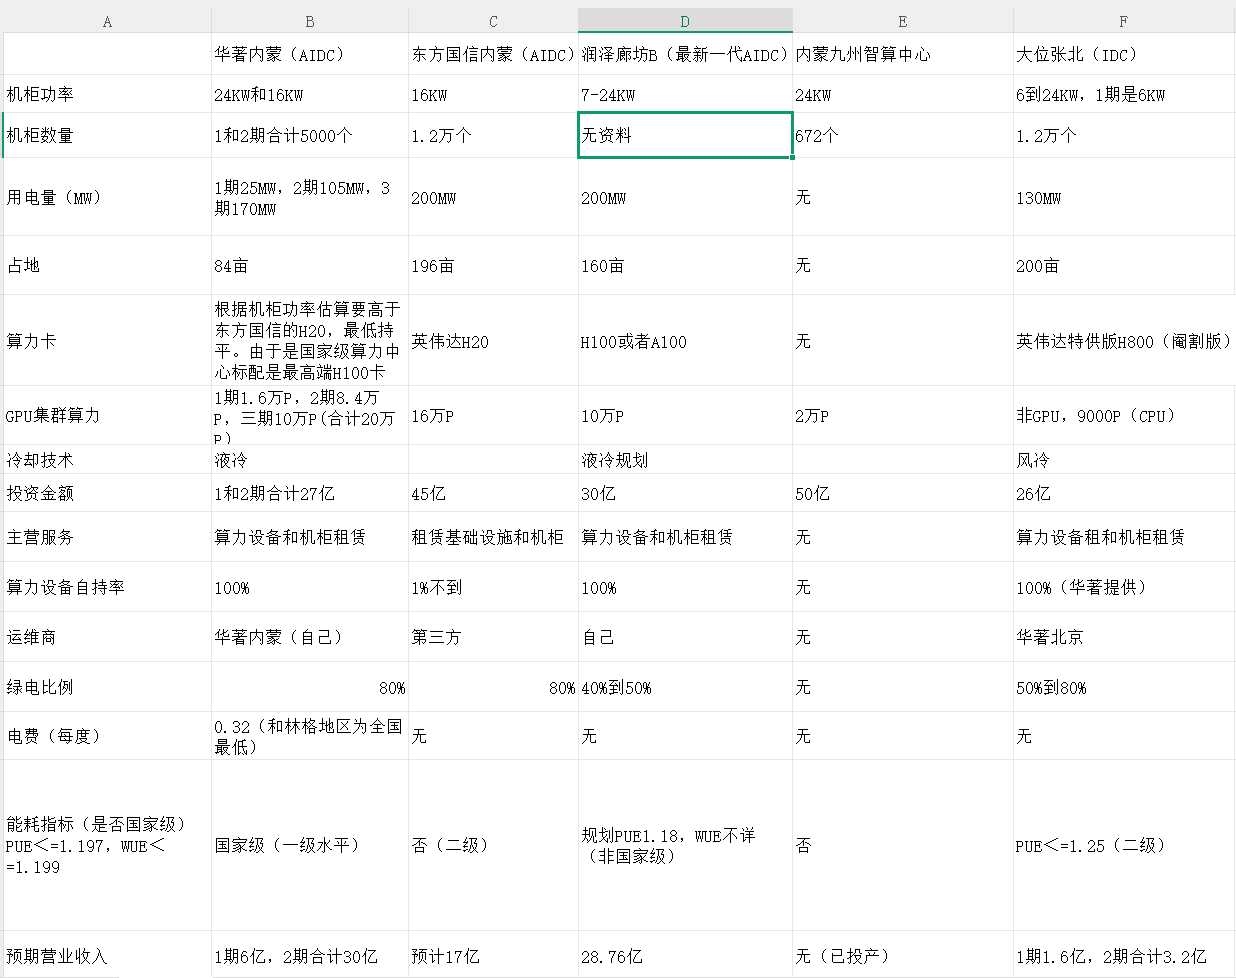
Task: Click cell '50亿'
Action: click(x=903, y=493)
